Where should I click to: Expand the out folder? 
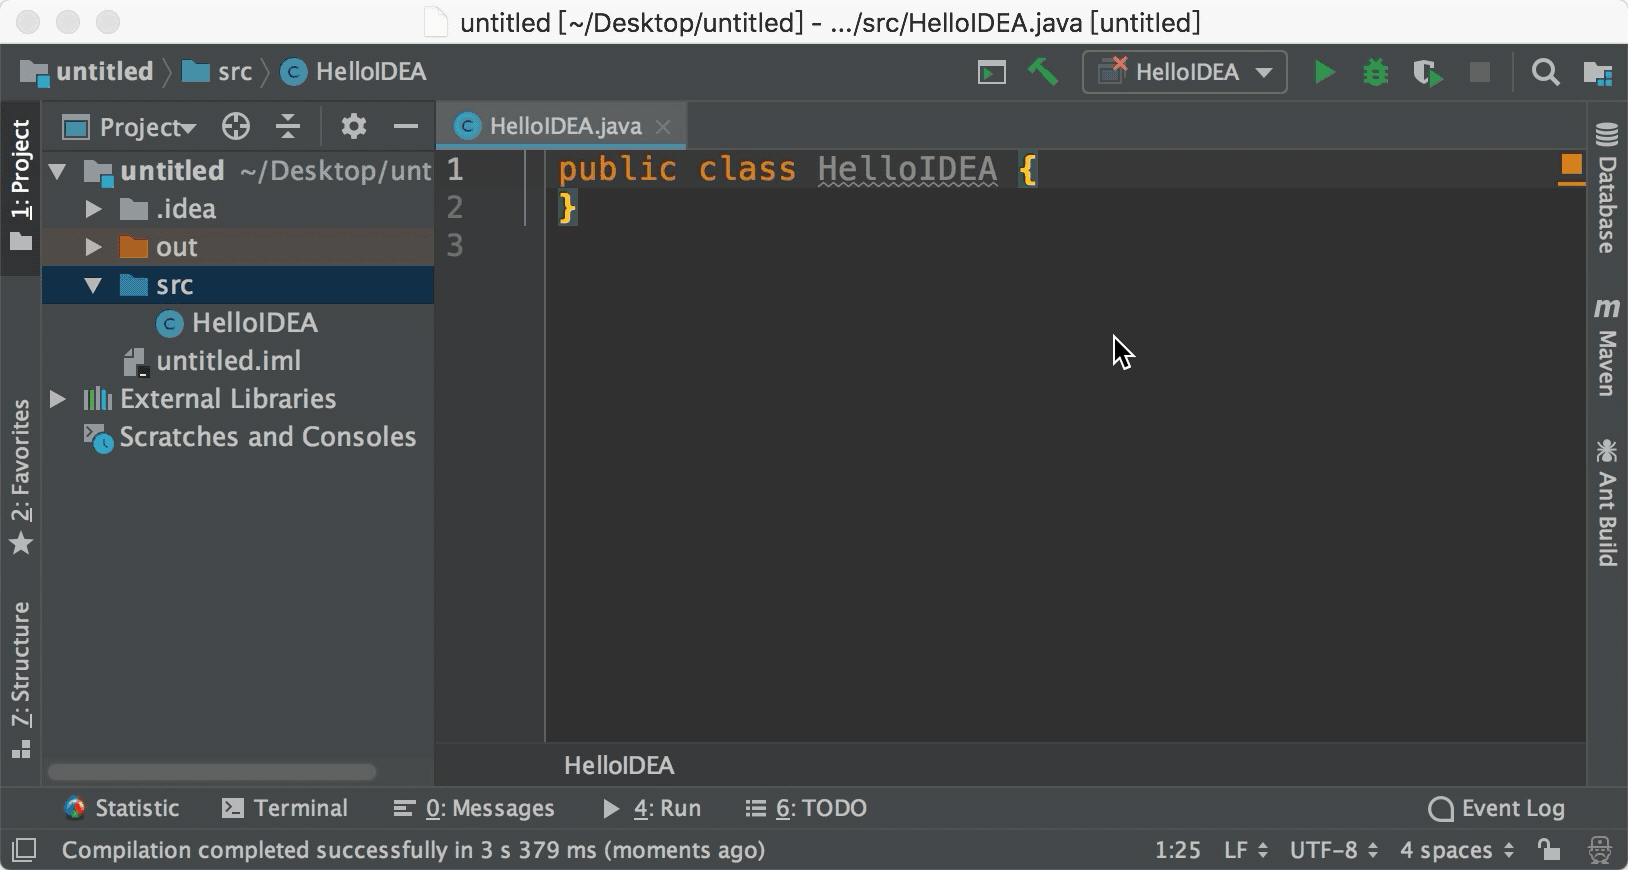click(x=94, y=247)
